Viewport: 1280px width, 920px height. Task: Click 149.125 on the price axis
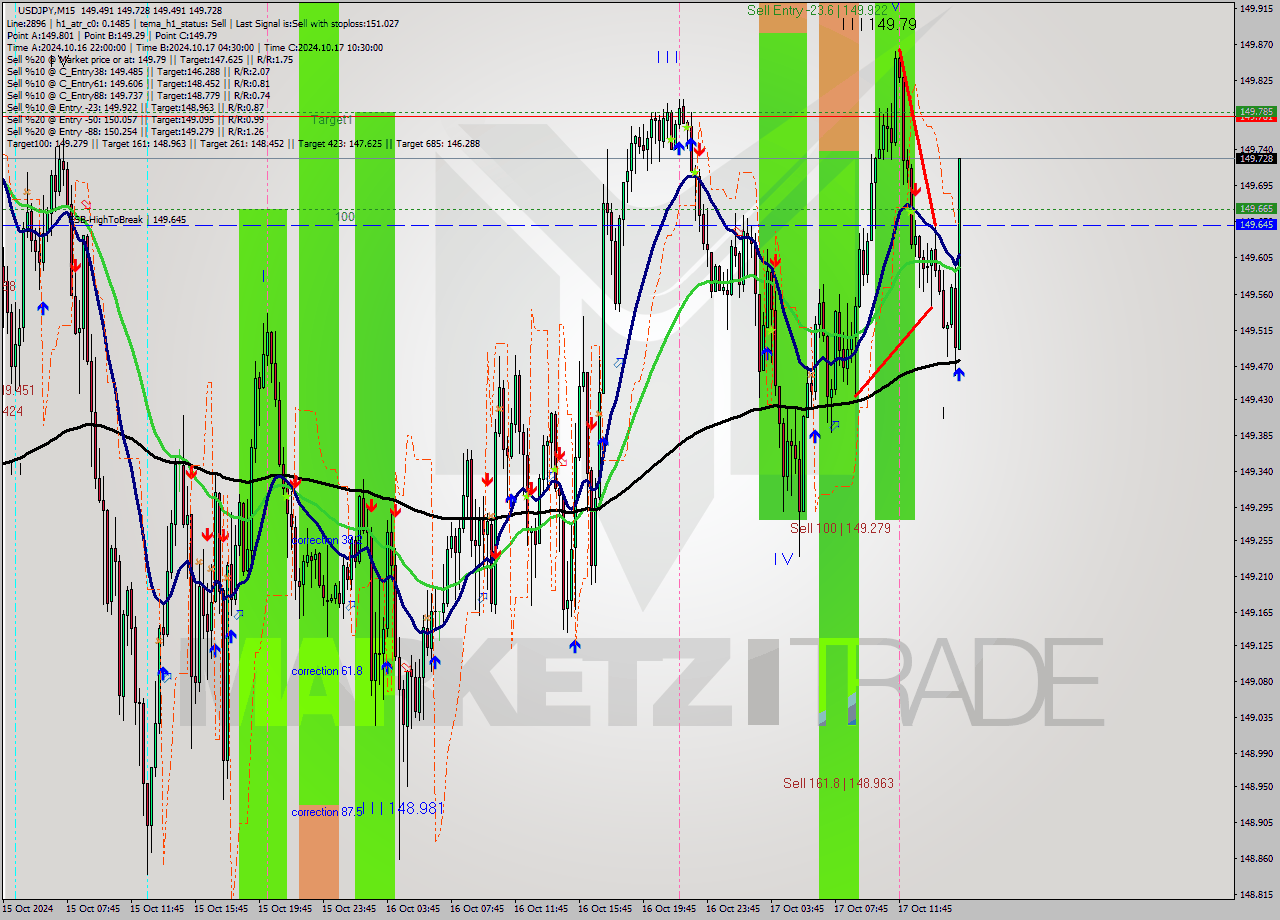point(1256,645)
